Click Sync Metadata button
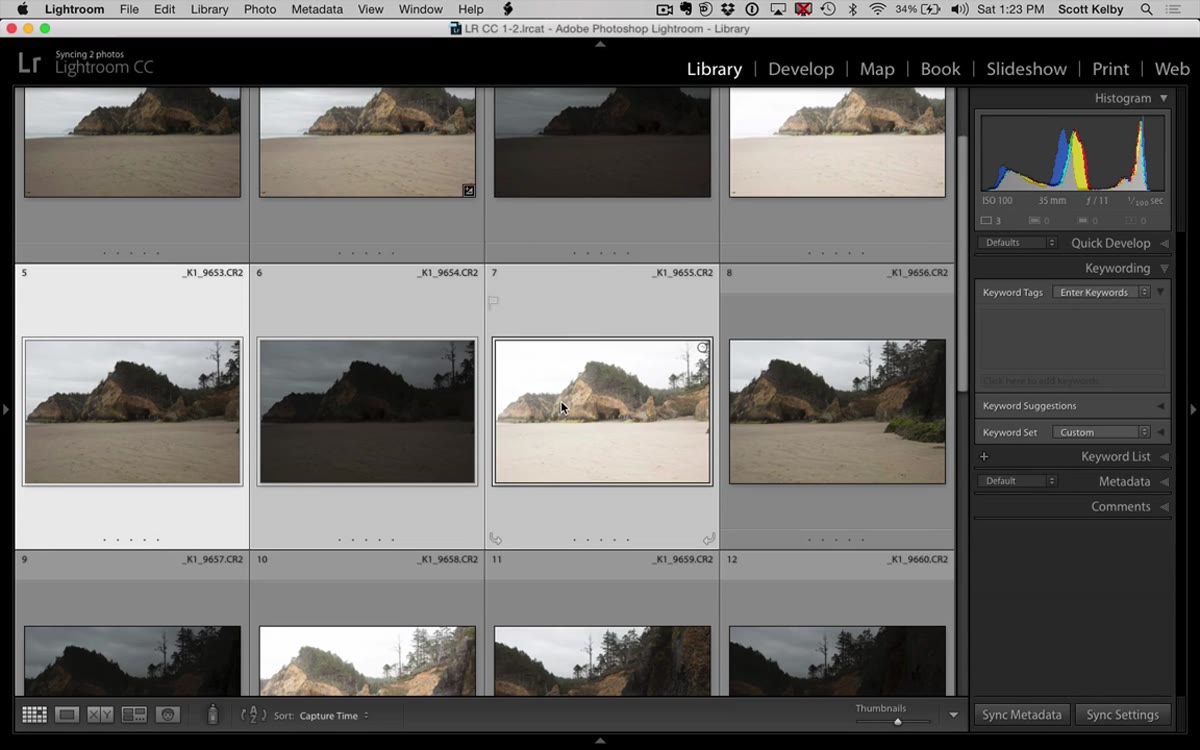The width and height of the screenshot is (1200, 750). pos(1022,715)
